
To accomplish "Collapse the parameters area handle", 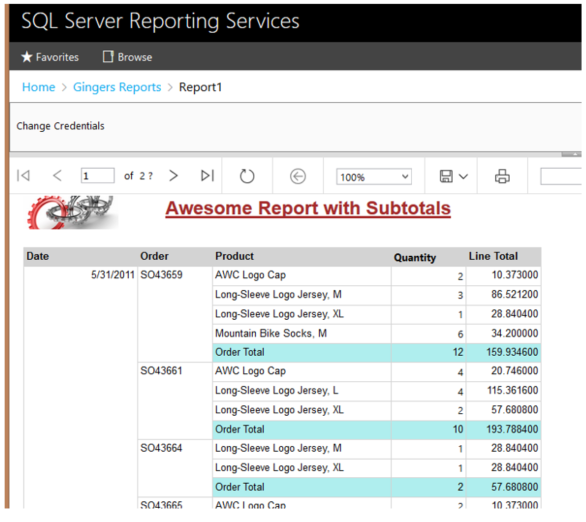I will pos(571,154).
